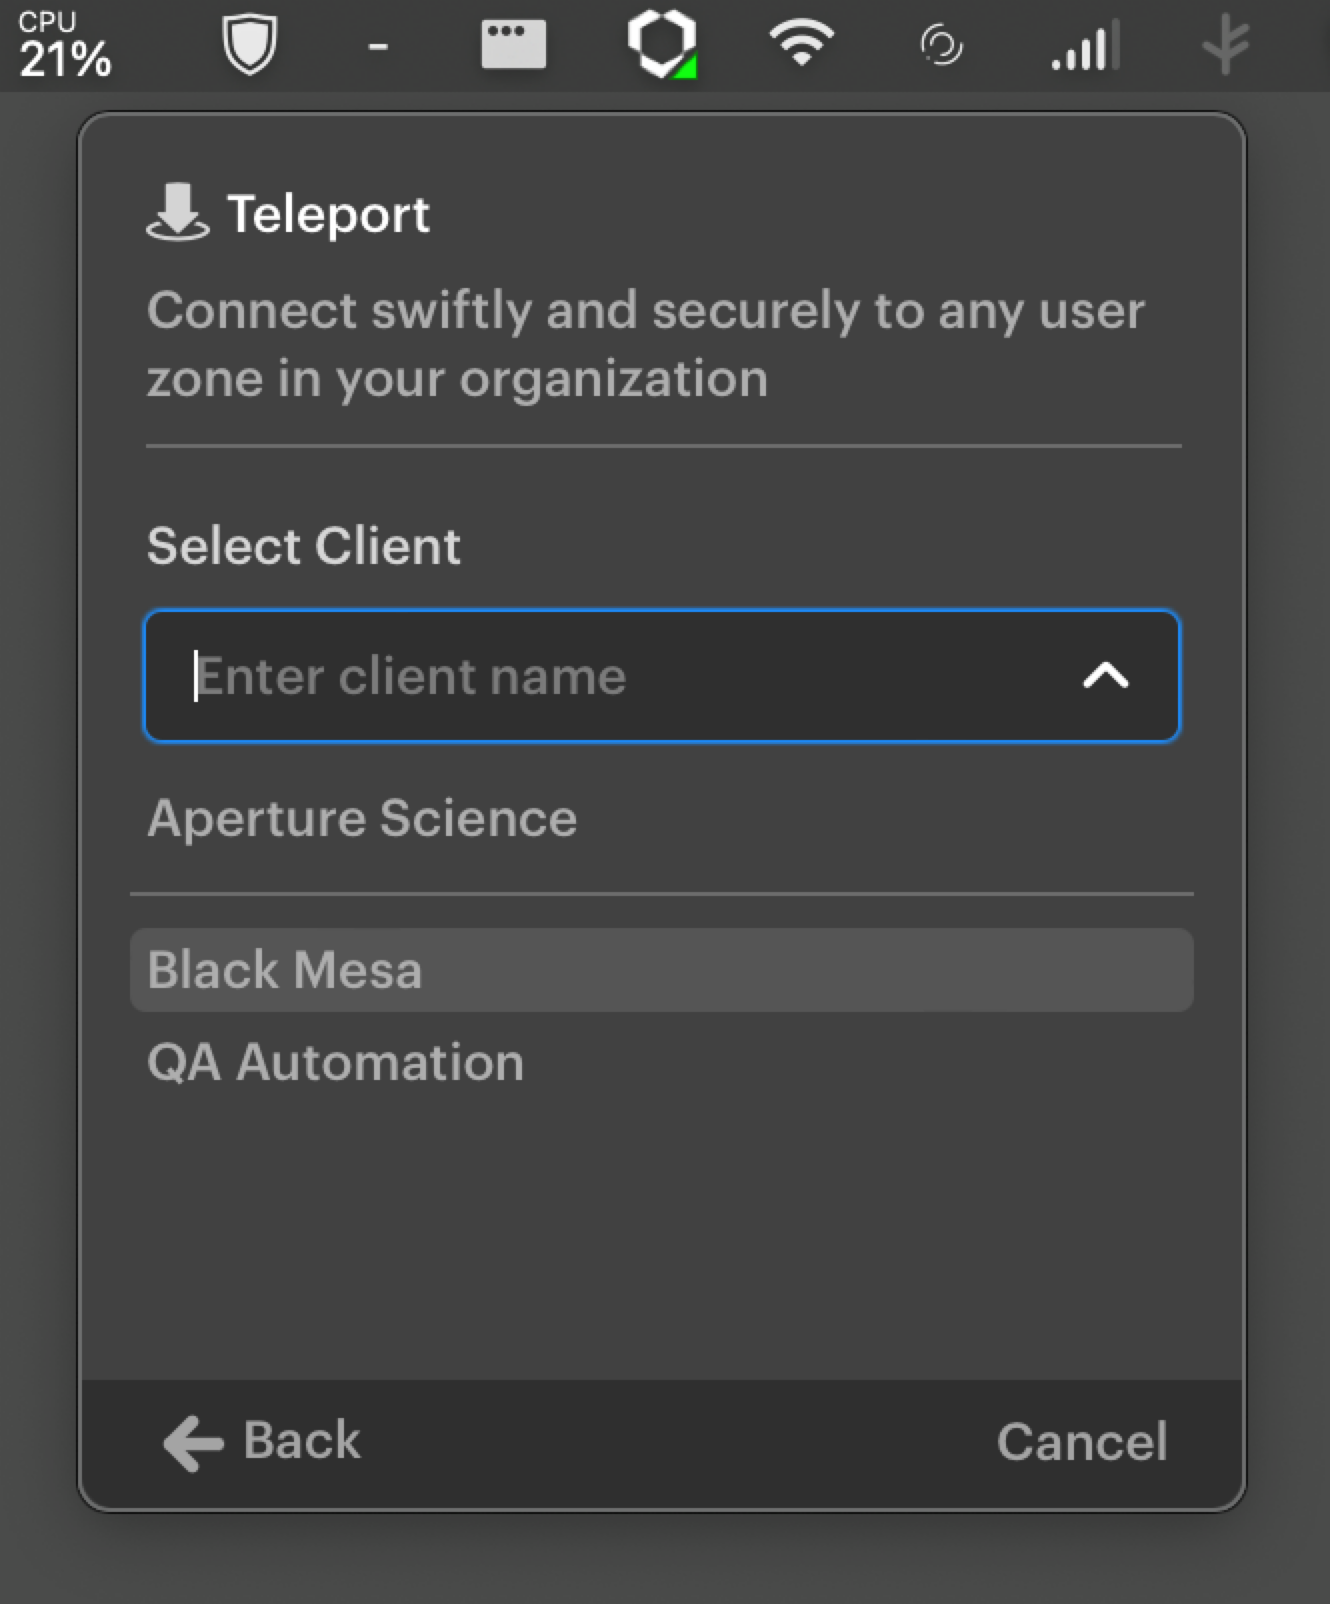
Task: Open the hexagon app icon with green badge
Action: coord(662,44)
